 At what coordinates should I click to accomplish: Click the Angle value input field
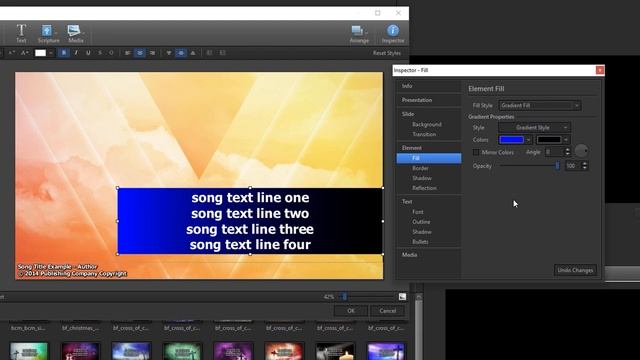[x=554, y=152]
